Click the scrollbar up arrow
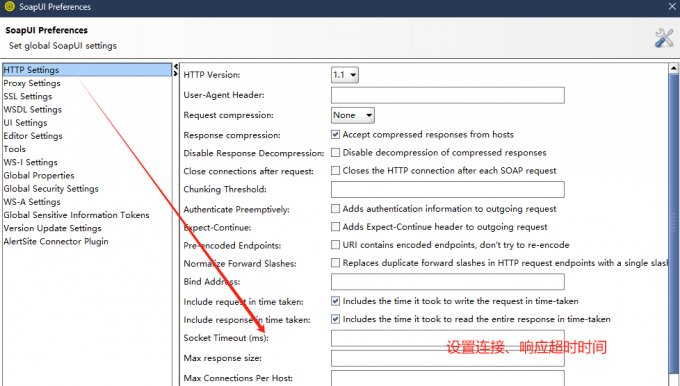This screenshot has height=386, width=680. click(673, 69)
